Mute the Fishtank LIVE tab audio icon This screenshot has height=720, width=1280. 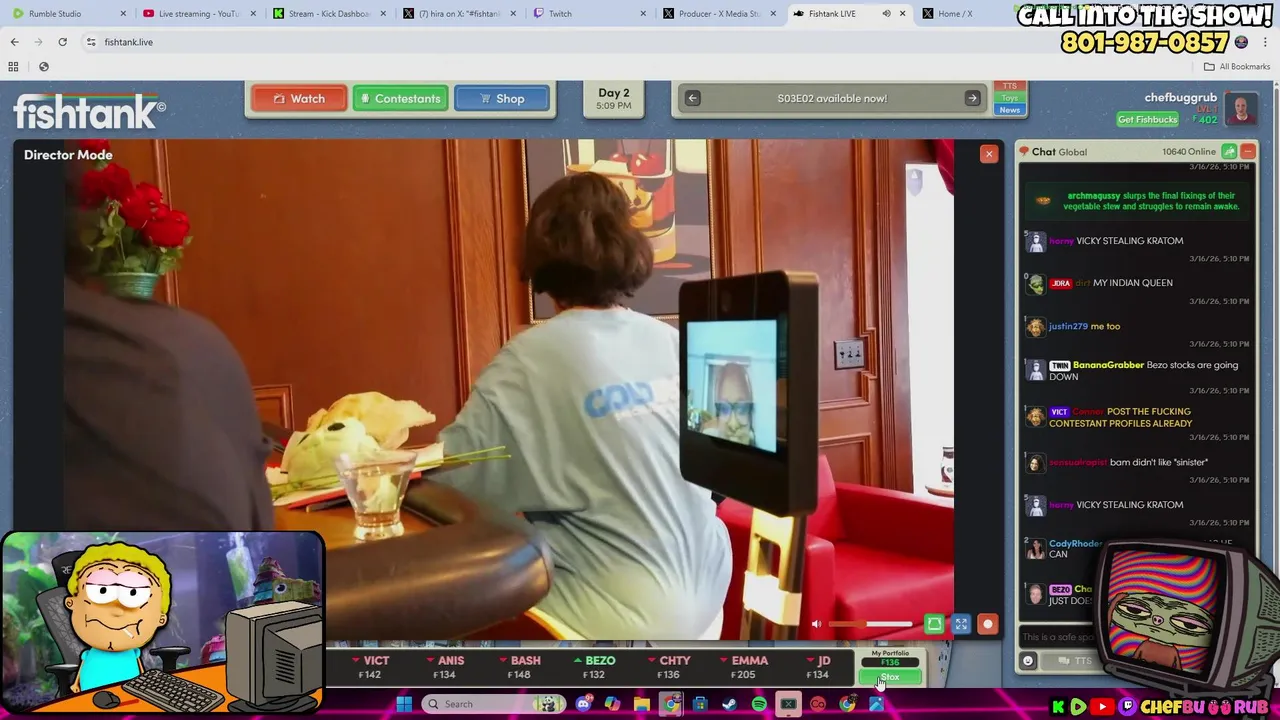(886, 14)
